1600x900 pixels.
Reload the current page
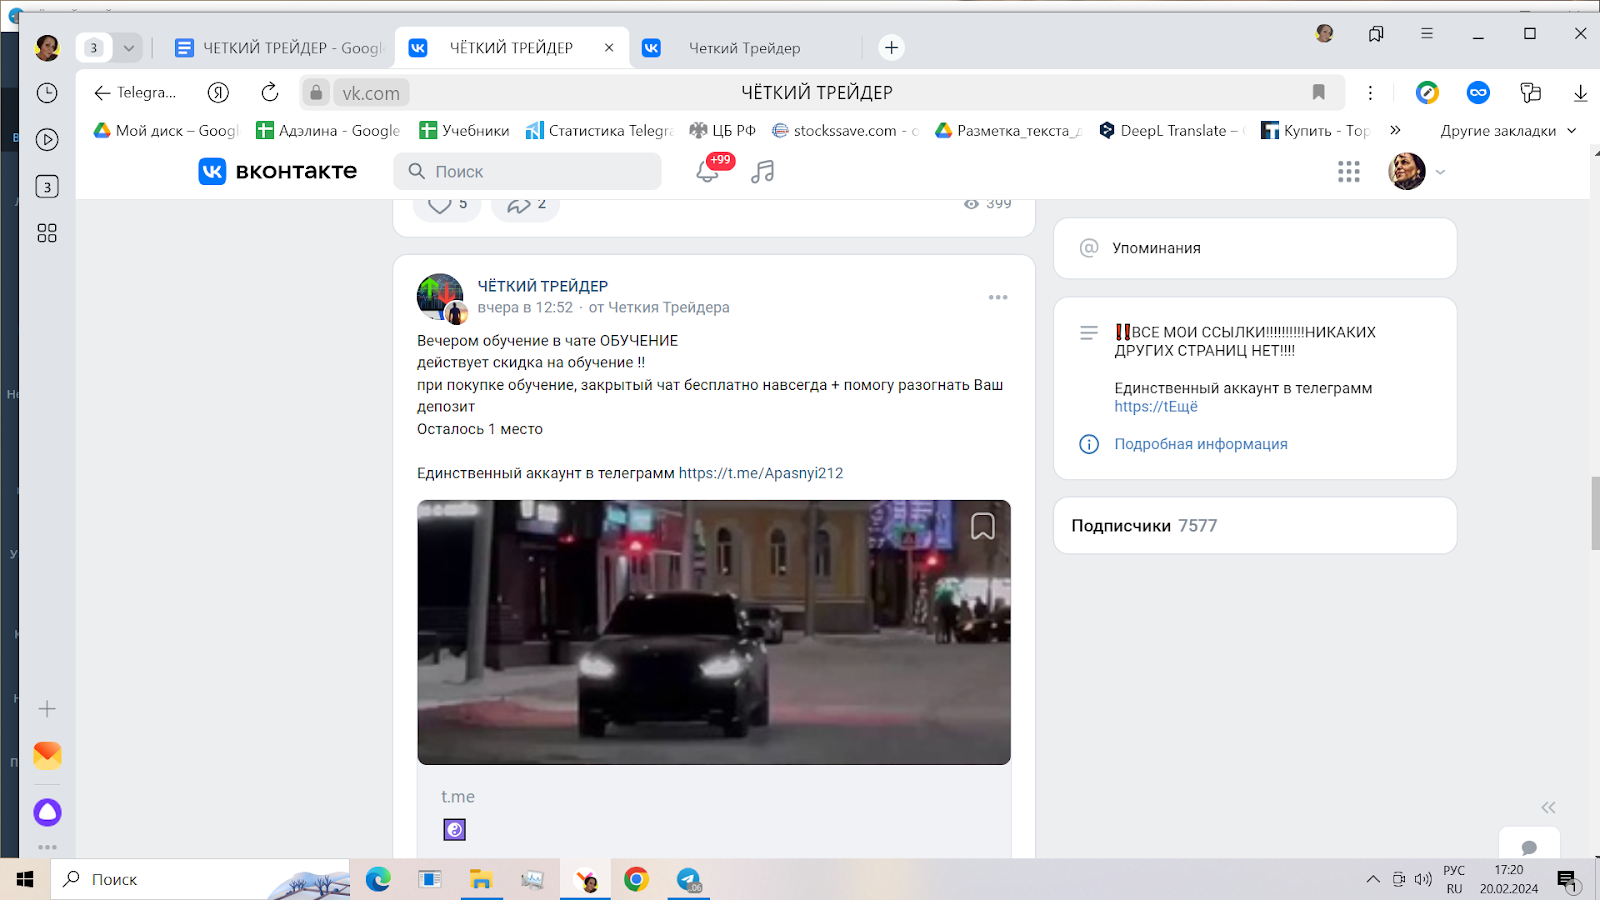click(x=270, y=93)
